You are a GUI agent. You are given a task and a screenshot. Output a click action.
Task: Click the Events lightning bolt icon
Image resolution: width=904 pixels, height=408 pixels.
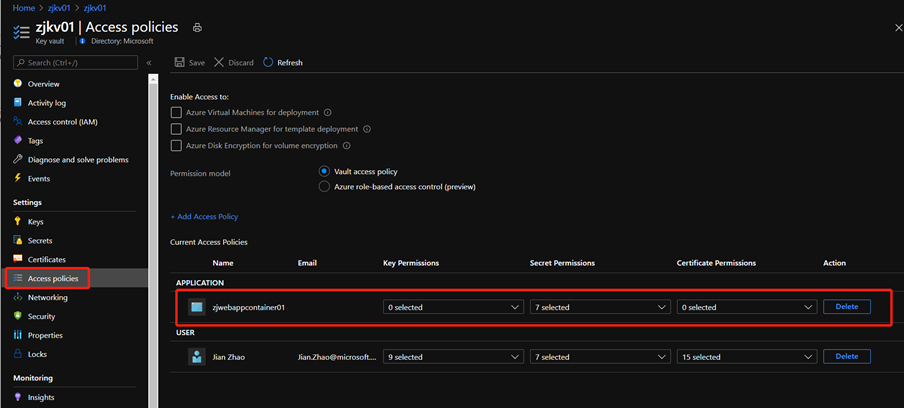(17, 179)
